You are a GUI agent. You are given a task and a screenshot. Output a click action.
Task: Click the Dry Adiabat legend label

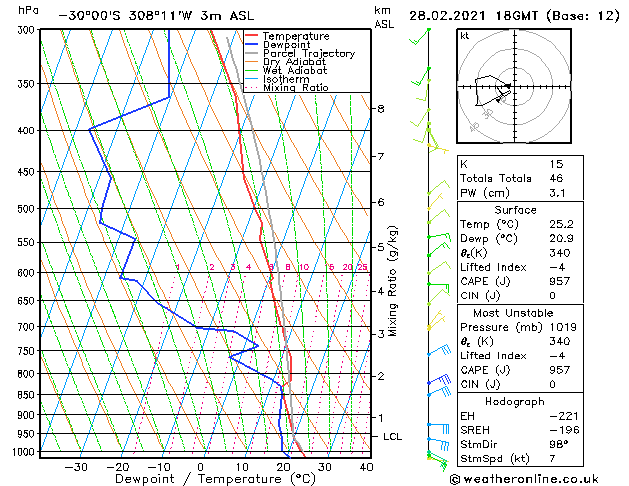pos(294,62)
